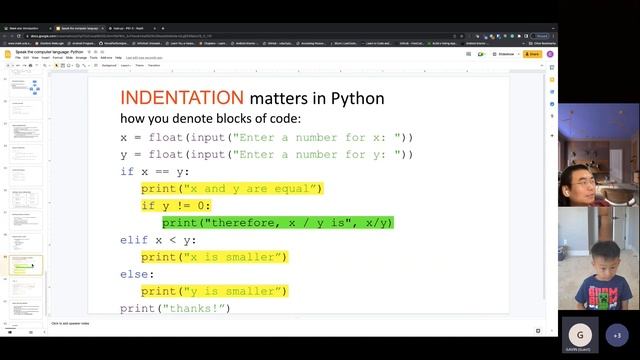
Task: Open the View menu
Action: tap(35, 58)
